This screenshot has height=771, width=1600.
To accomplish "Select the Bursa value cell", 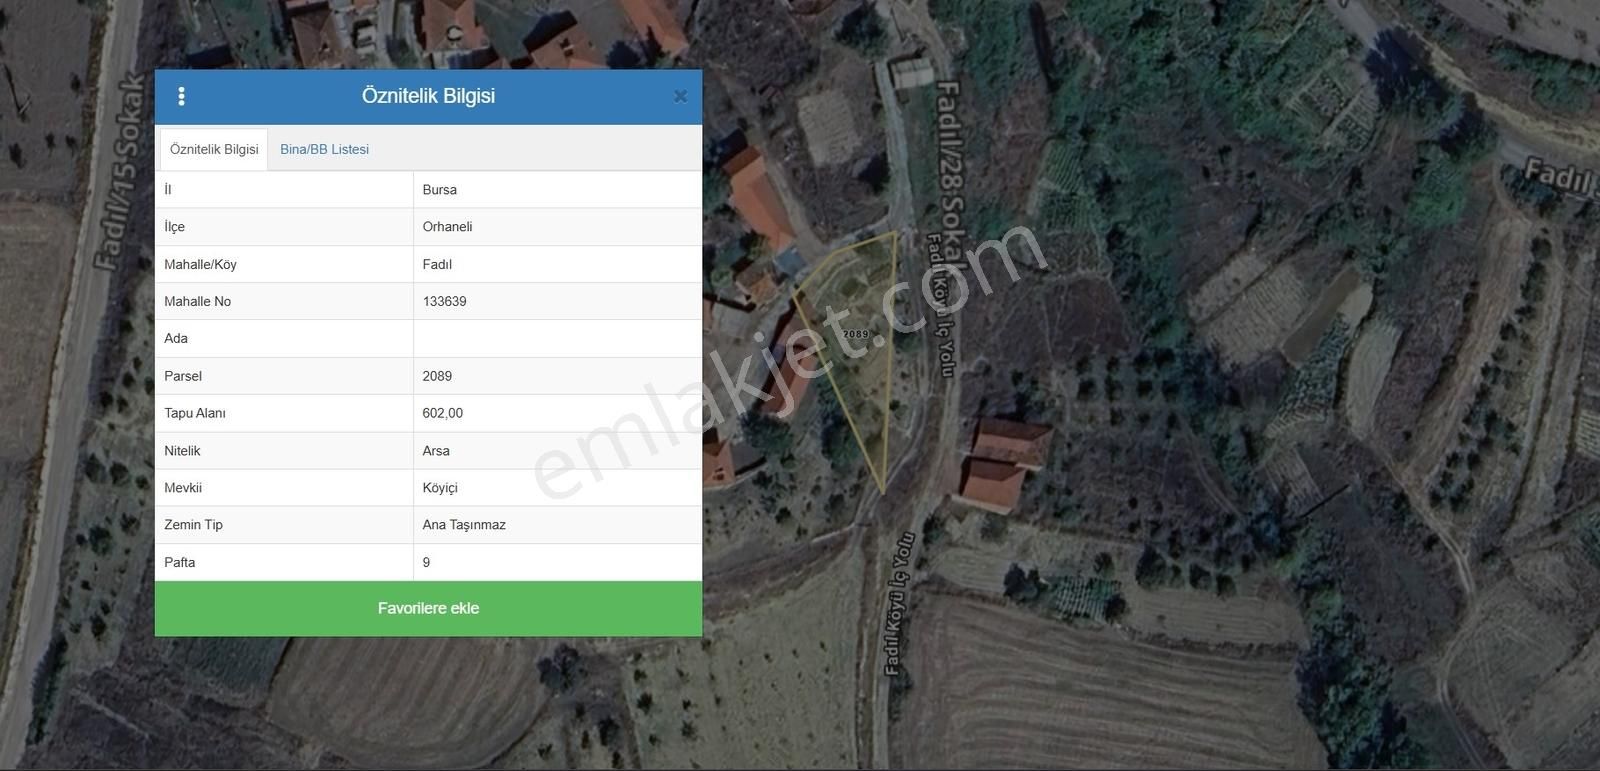I will (557, 189).
